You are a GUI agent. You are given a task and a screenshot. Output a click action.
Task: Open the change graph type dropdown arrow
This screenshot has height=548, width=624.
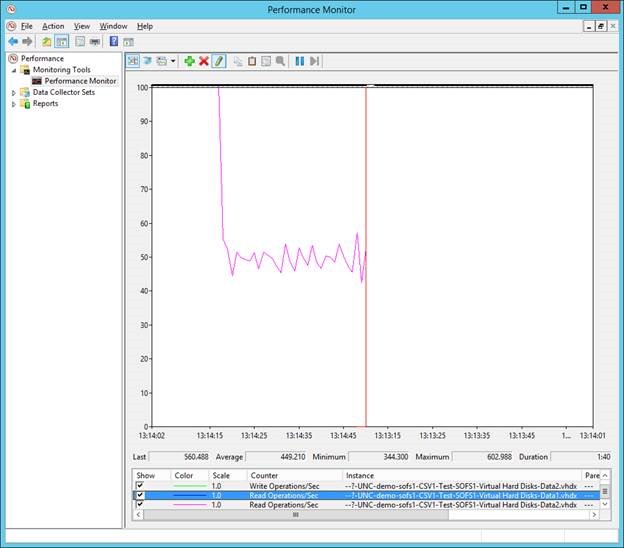(173, 61)
